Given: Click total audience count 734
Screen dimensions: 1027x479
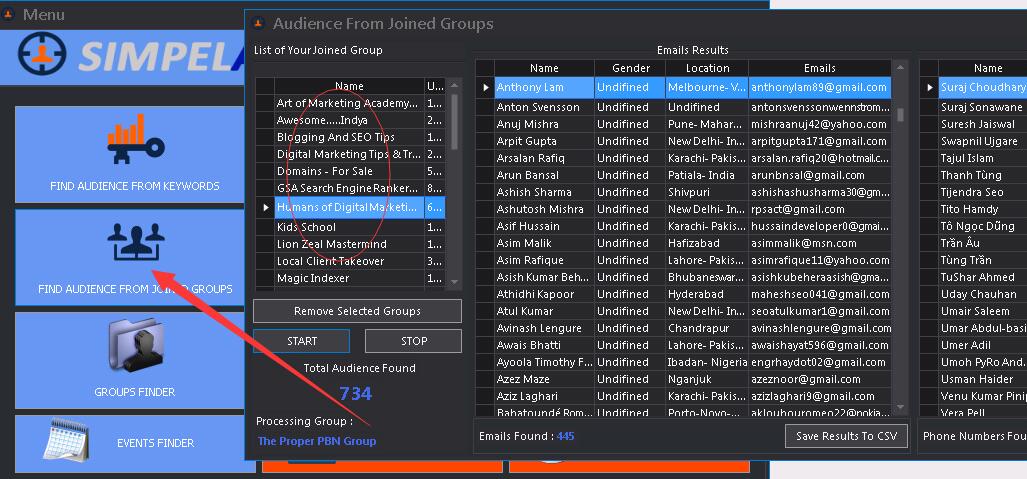Looking at the screenshot, I should pos(356,394).
